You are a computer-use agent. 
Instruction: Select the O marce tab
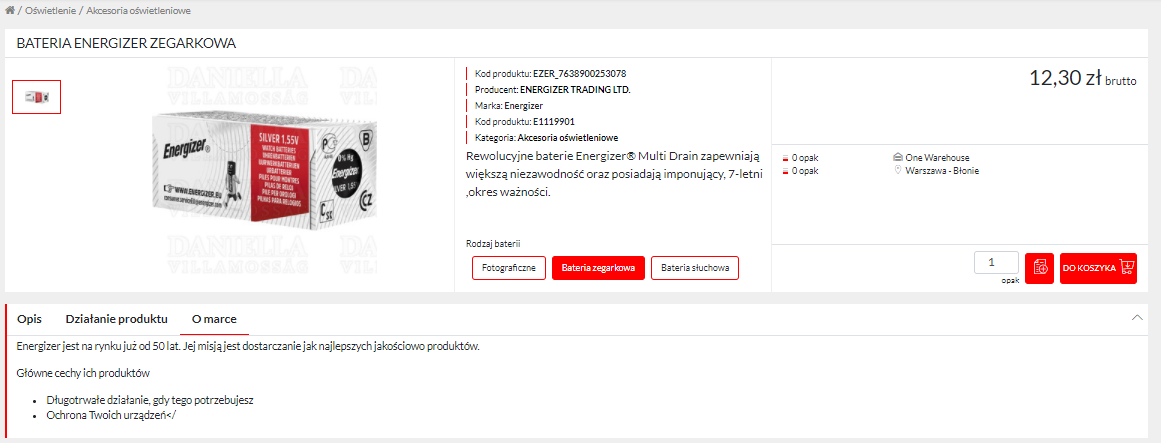coord(214,319)
